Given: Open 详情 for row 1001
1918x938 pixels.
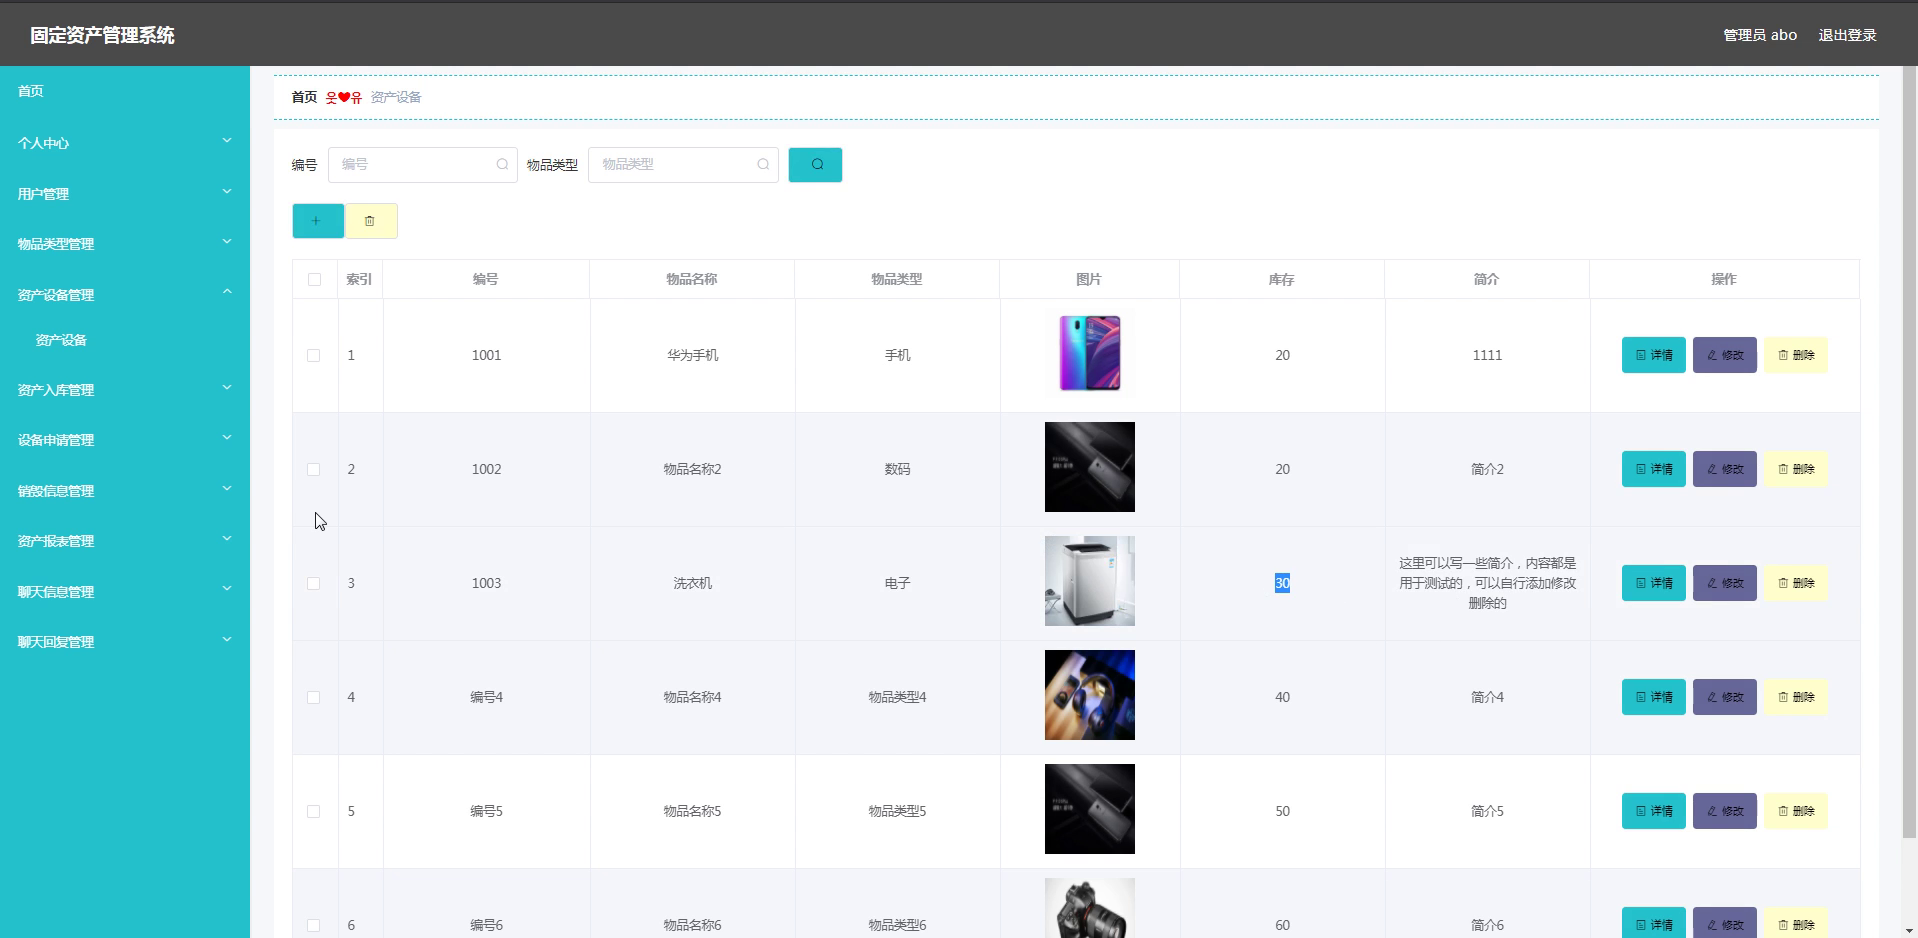Looking at the screenshot, I should [1653, 355].
